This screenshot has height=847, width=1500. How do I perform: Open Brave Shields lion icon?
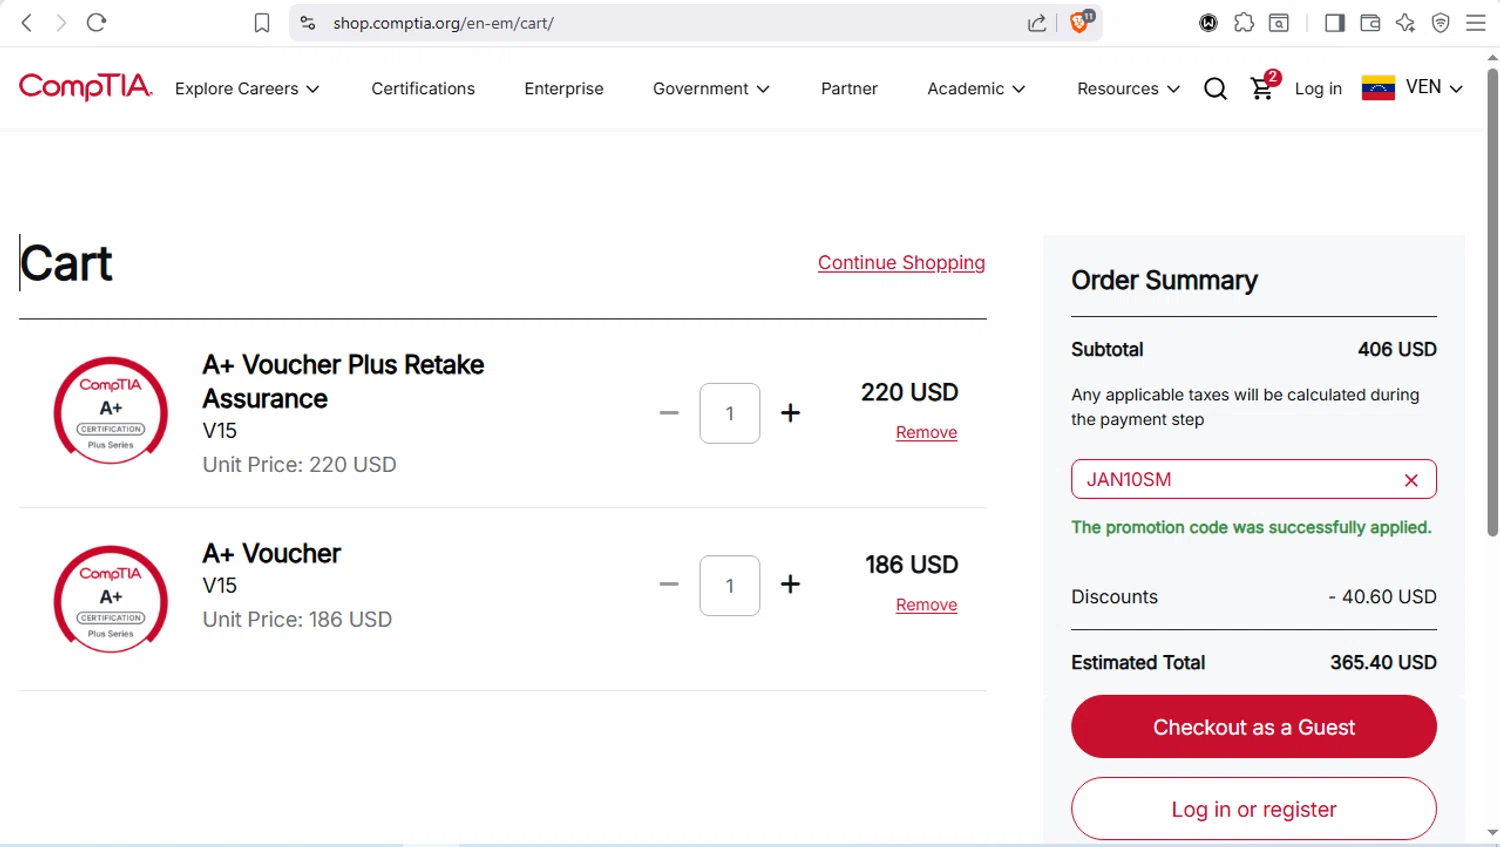click(1080, 22)
